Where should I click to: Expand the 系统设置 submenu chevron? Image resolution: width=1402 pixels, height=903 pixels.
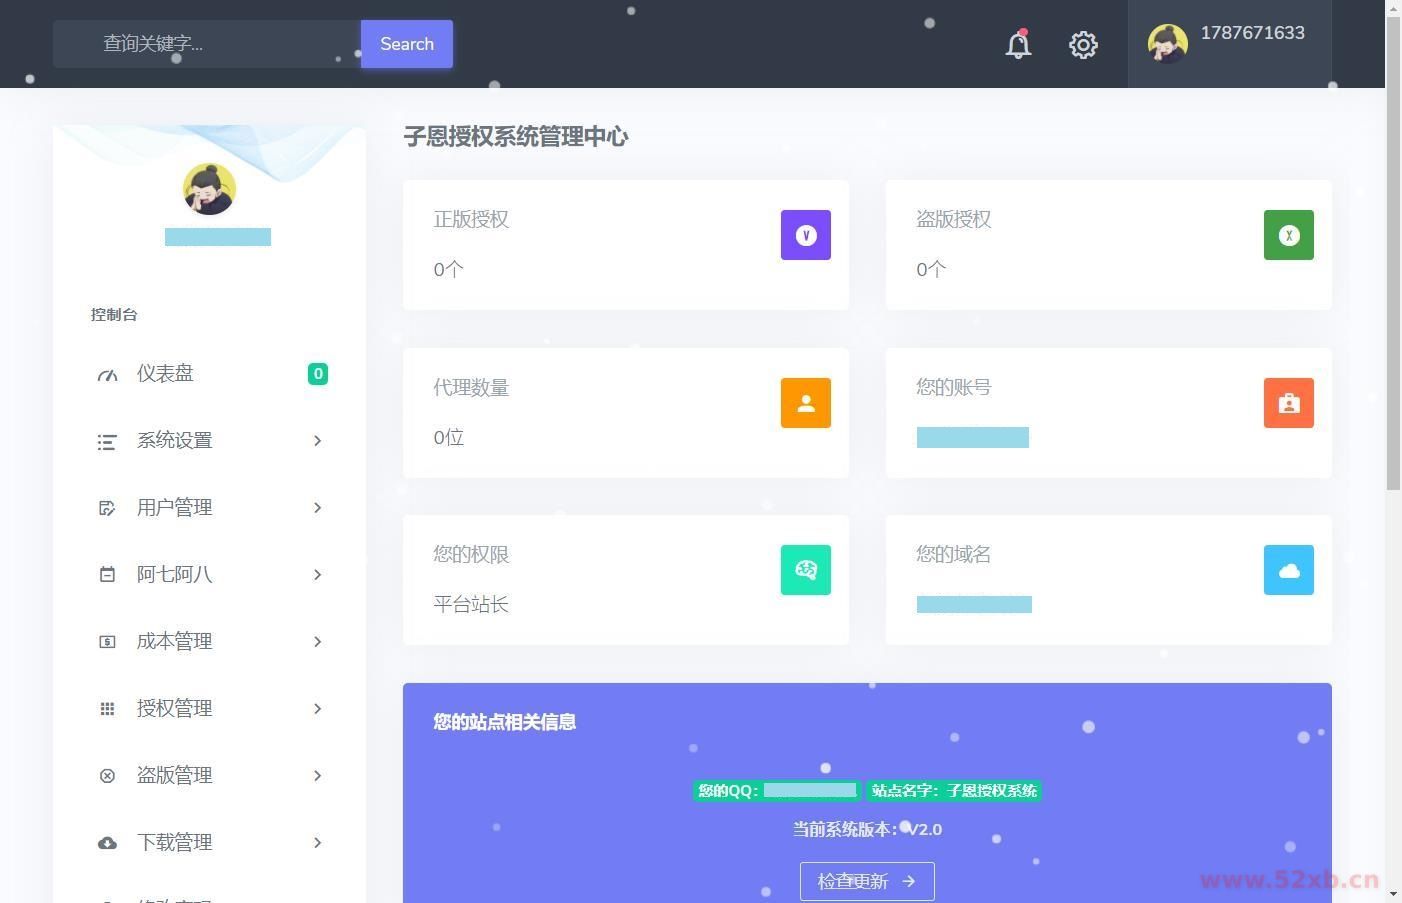pos(317,441)
